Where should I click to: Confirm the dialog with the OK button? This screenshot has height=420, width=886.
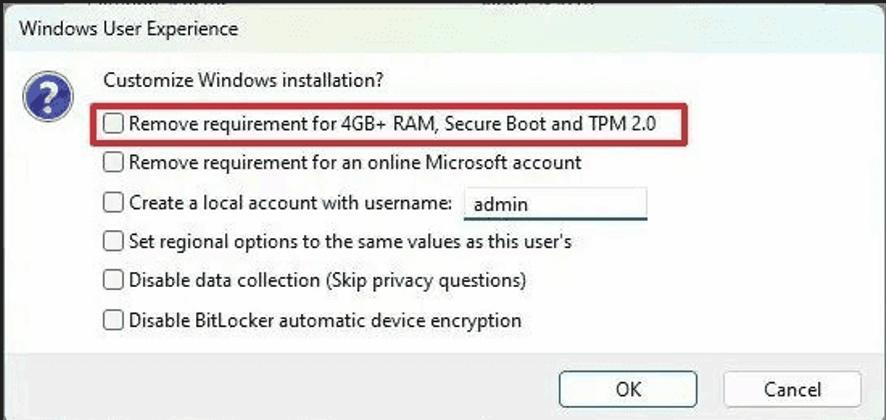[x=629, y=388]
